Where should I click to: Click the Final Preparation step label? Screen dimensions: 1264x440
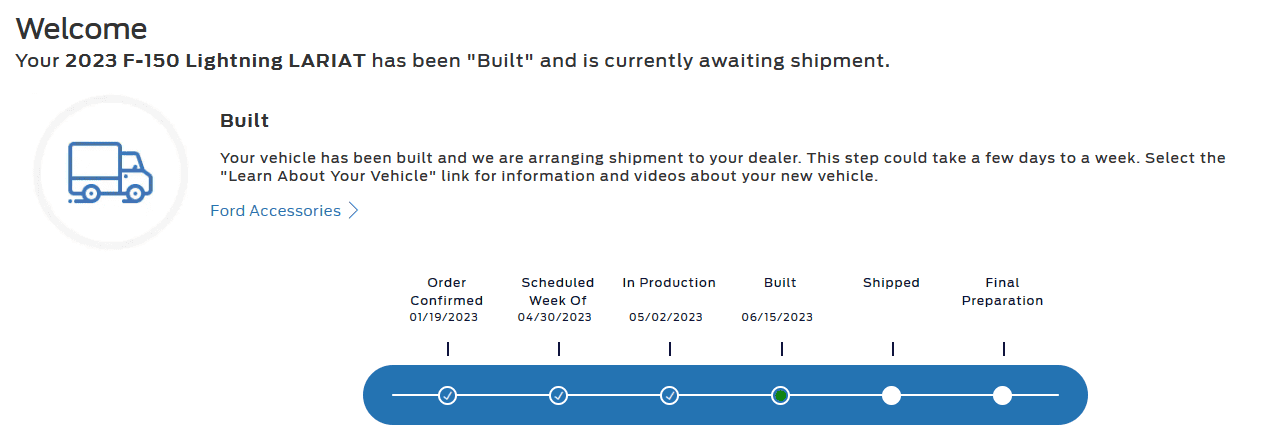point(1002,291)
